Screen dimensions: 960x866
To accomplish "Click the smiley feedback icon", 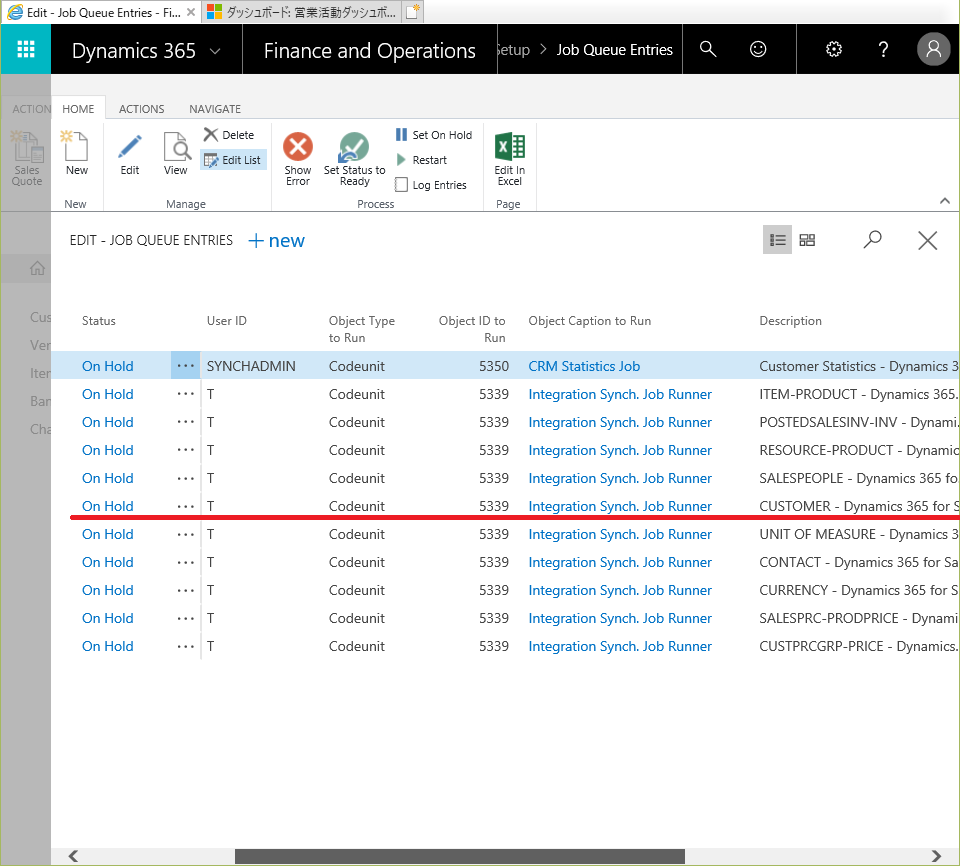I will point(758,49).
